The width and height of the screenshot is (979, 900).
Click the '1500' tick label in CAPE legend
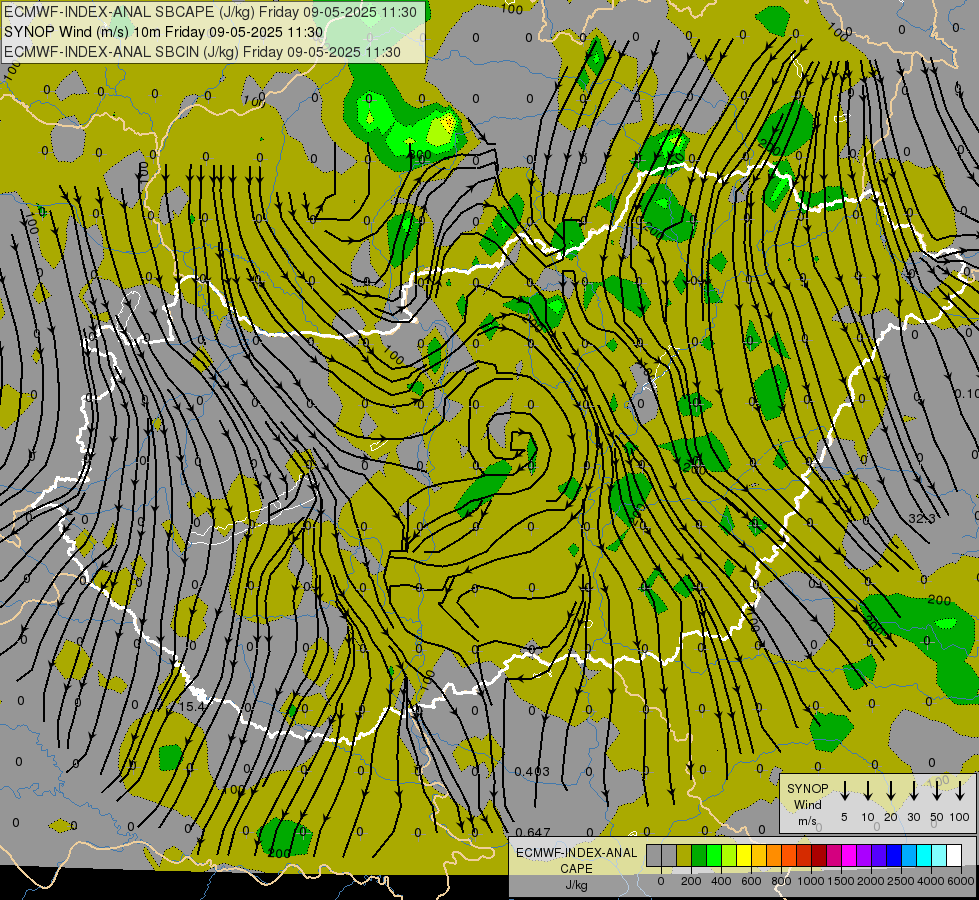[841, 881]
